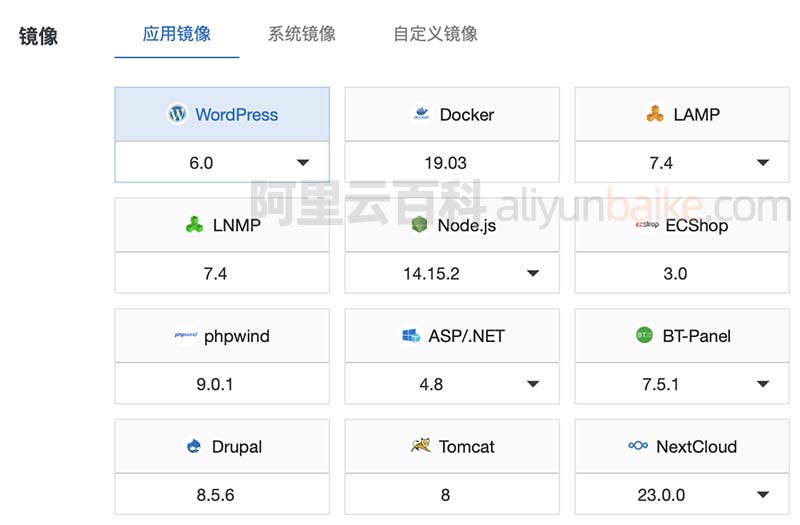Select the ECShop image label
The width and height of the screenshot is (800, 525).
696,225
